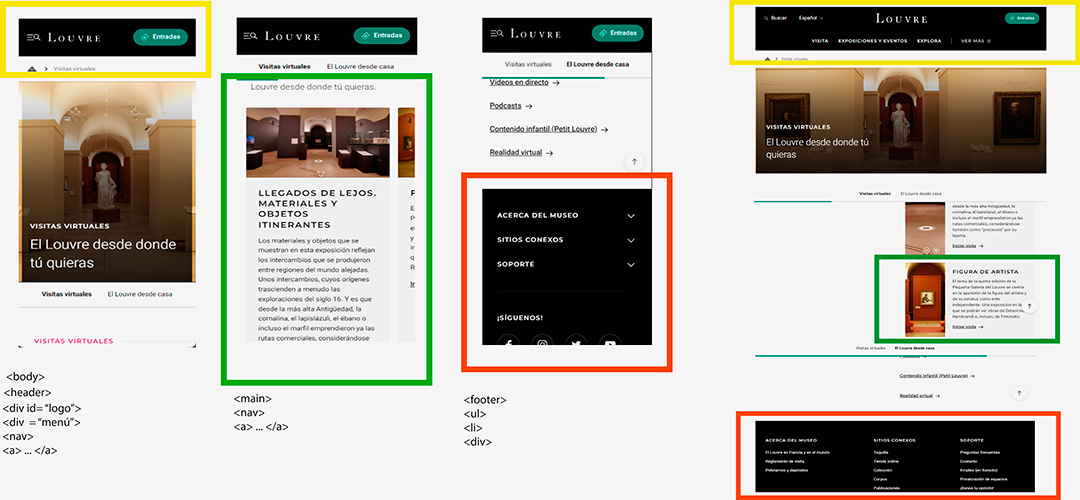Click scroll-to-top arrow beside Realidad virtual

[x=632, y=161]
